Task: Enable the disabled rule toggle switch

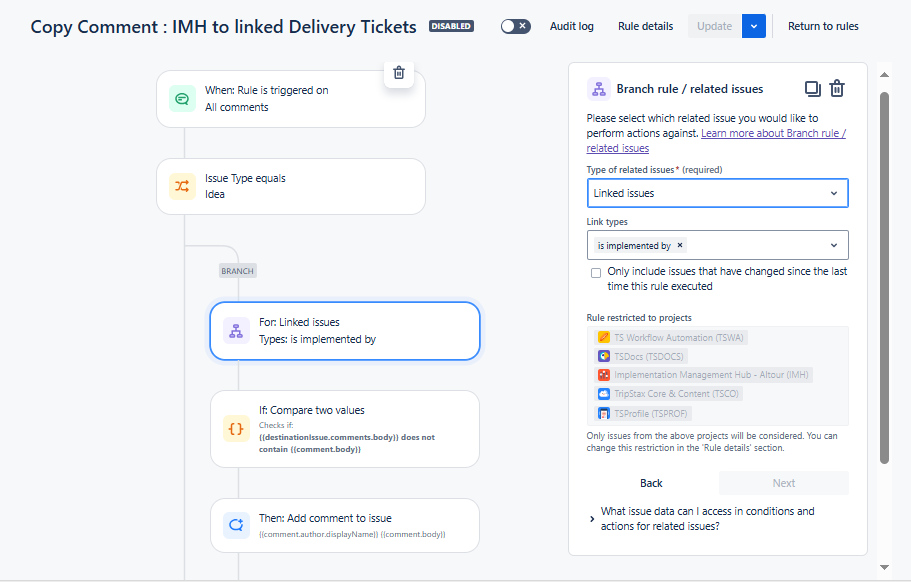Action: [x=515, y=26]
